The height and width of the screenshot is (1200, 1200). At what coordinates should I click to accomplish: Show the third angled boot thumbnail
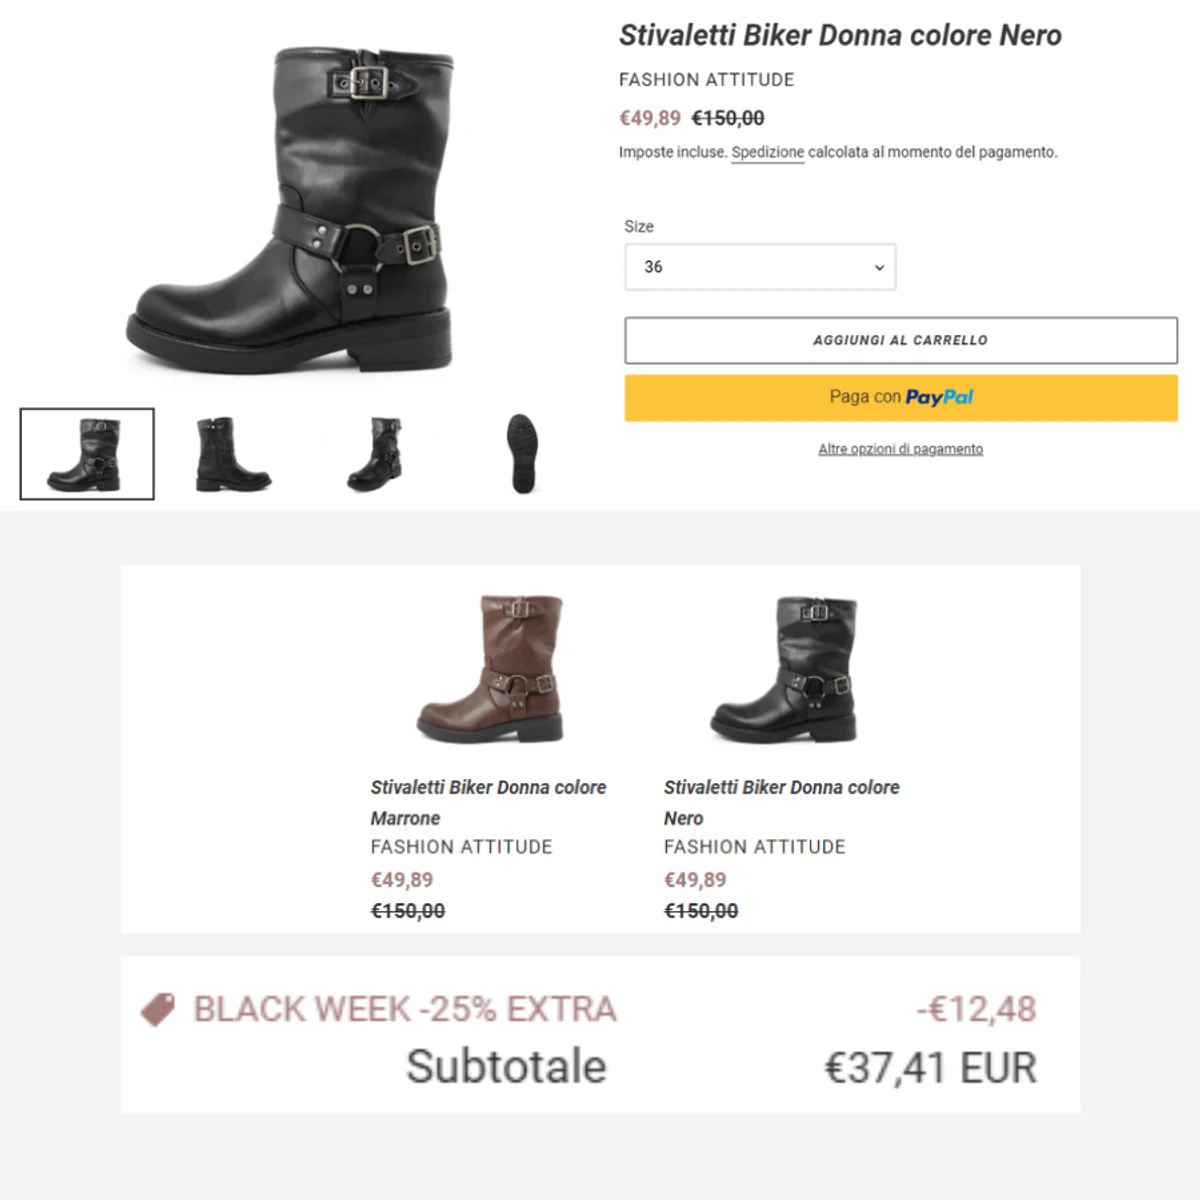pos(377,454)
